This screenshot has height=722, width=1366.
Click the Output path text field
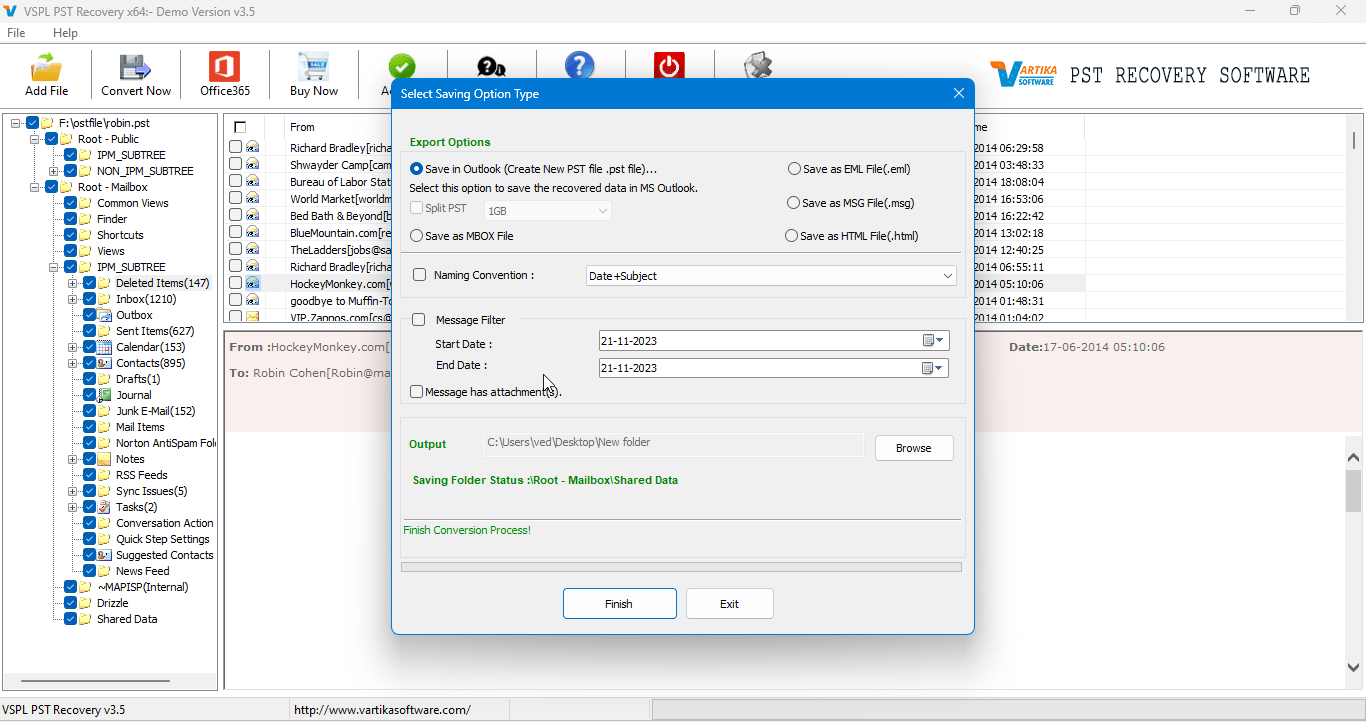click(x=674, y=445)
